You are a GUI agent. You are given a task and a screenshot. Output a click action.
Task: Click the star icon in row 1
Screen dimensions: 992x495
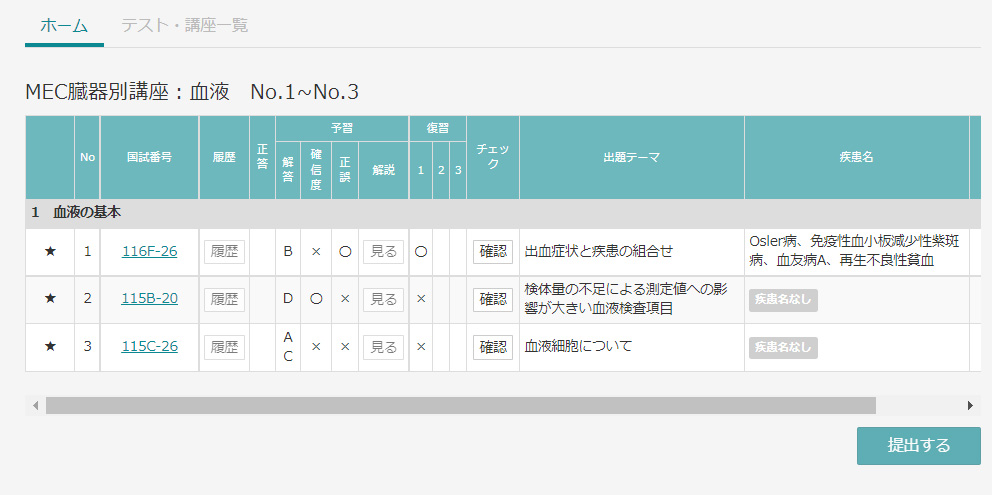coord(51,252)
